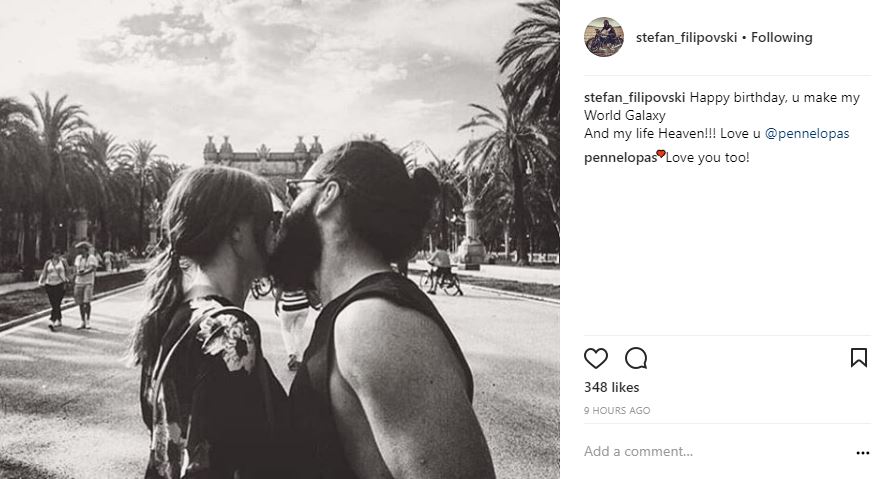Open the three-dot more options menu
The height and width of the screenshot is (479, 892).
tap(862, 453)
